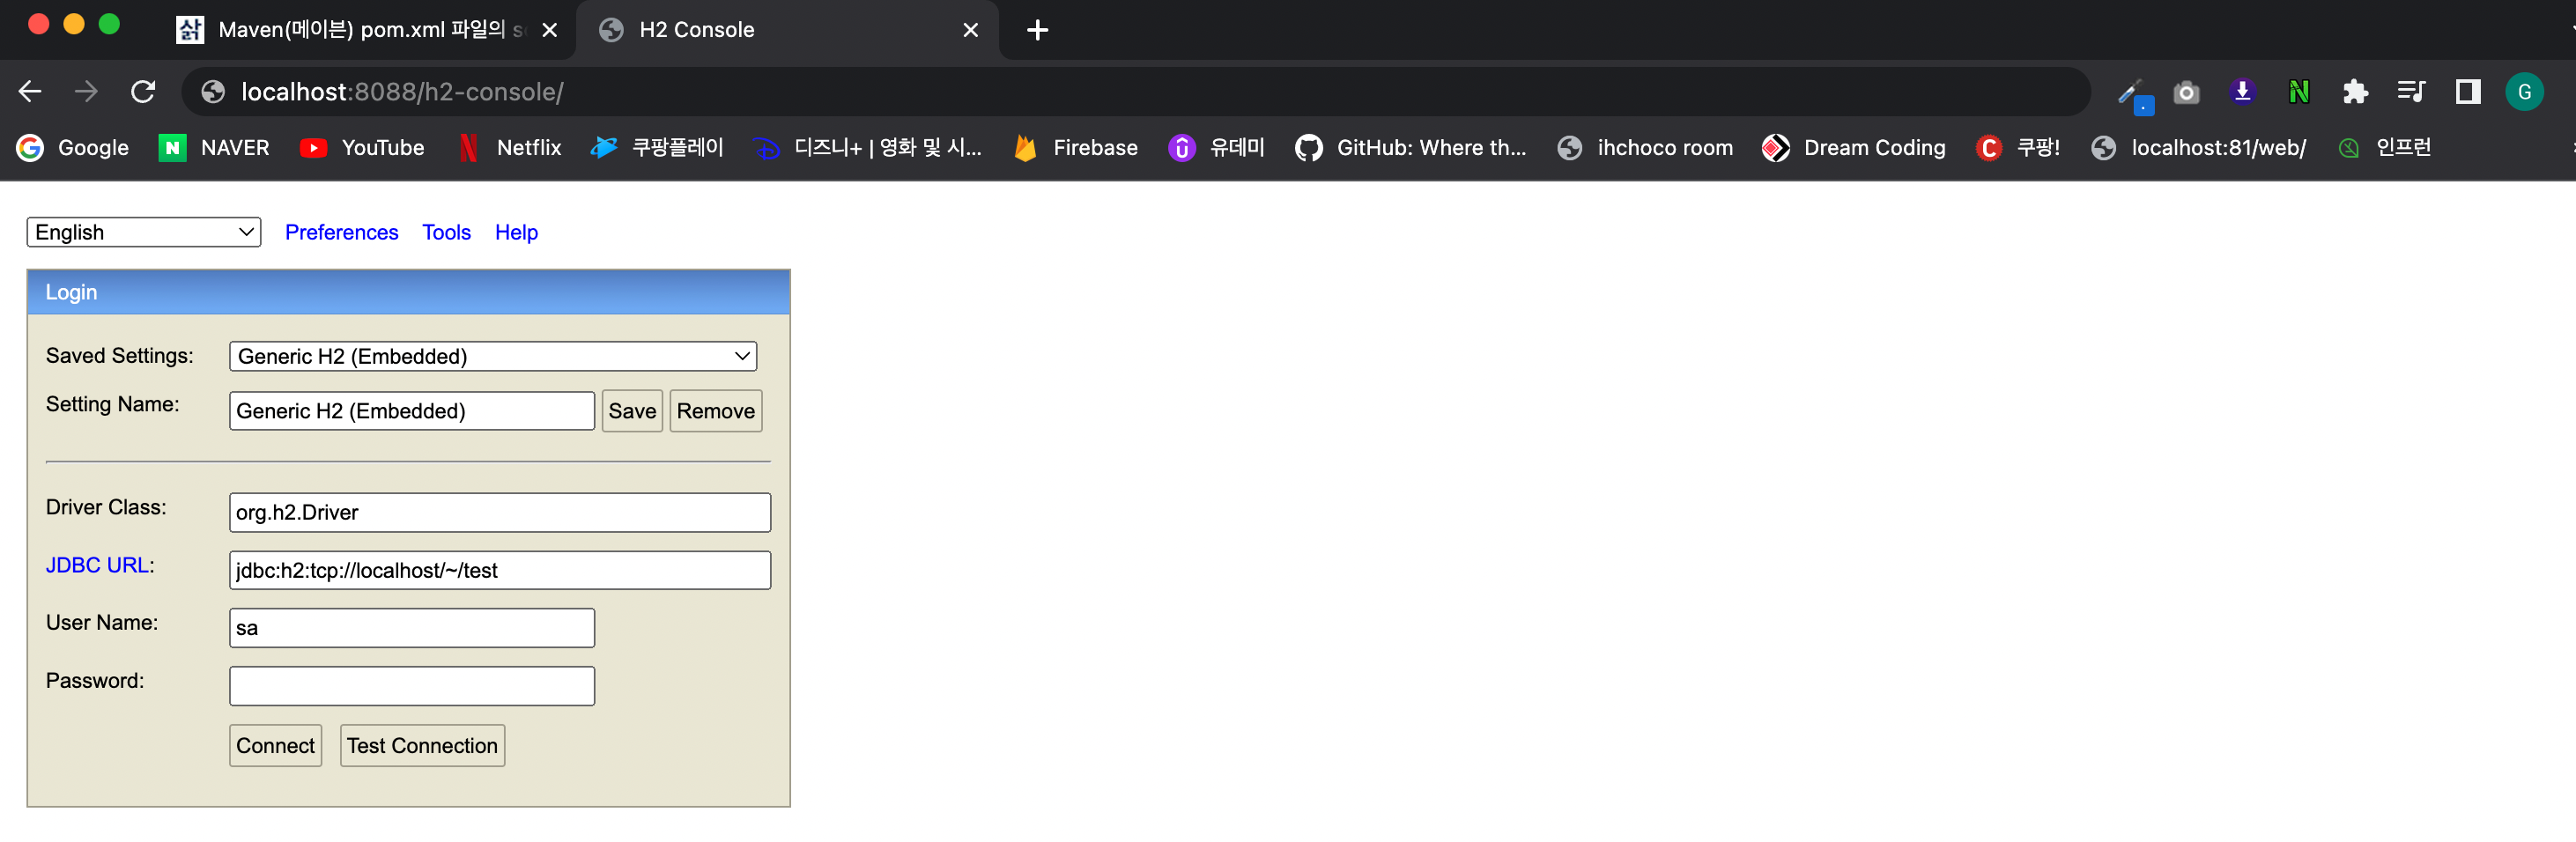Viewport: 2576px width, 842px height.
Task: Open the GitHub bookmark
Action: pos(1410,148)
